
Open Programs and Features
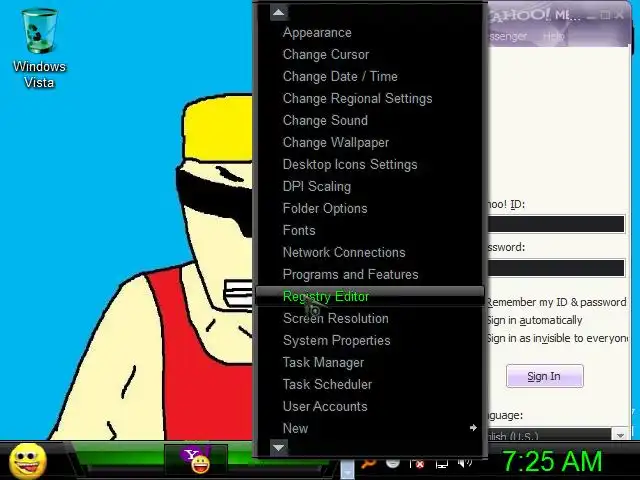[351, 275]
